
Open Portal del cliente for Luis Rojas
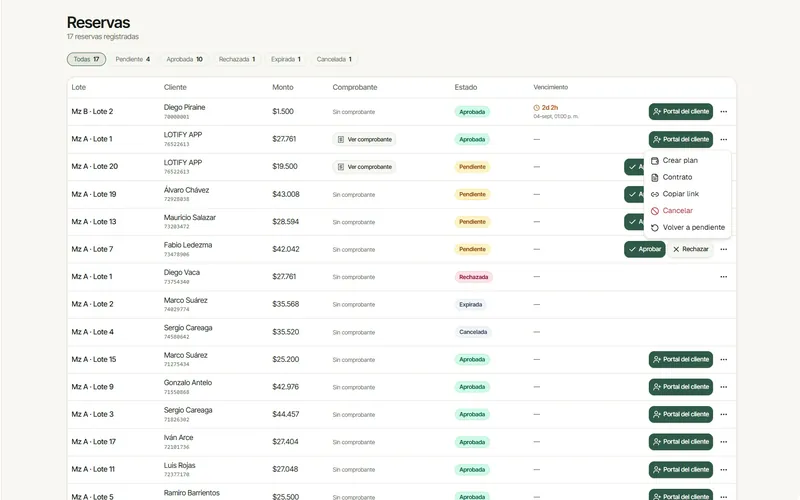pyautogui.click(x=681, y=470)
